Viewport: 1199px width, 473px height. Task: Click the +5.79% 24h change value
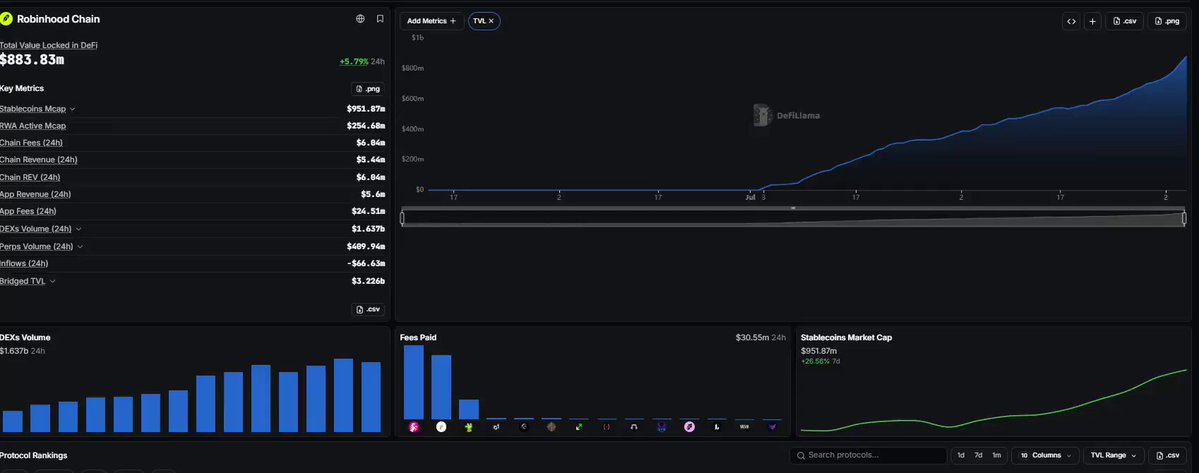(x=354, y=61)
